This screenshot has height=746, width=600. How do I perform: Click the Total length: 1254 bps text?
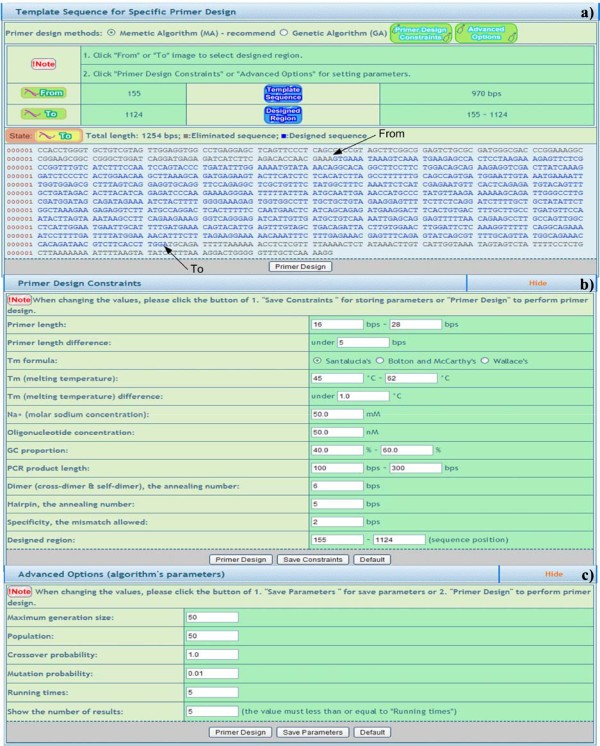(132, 136)
